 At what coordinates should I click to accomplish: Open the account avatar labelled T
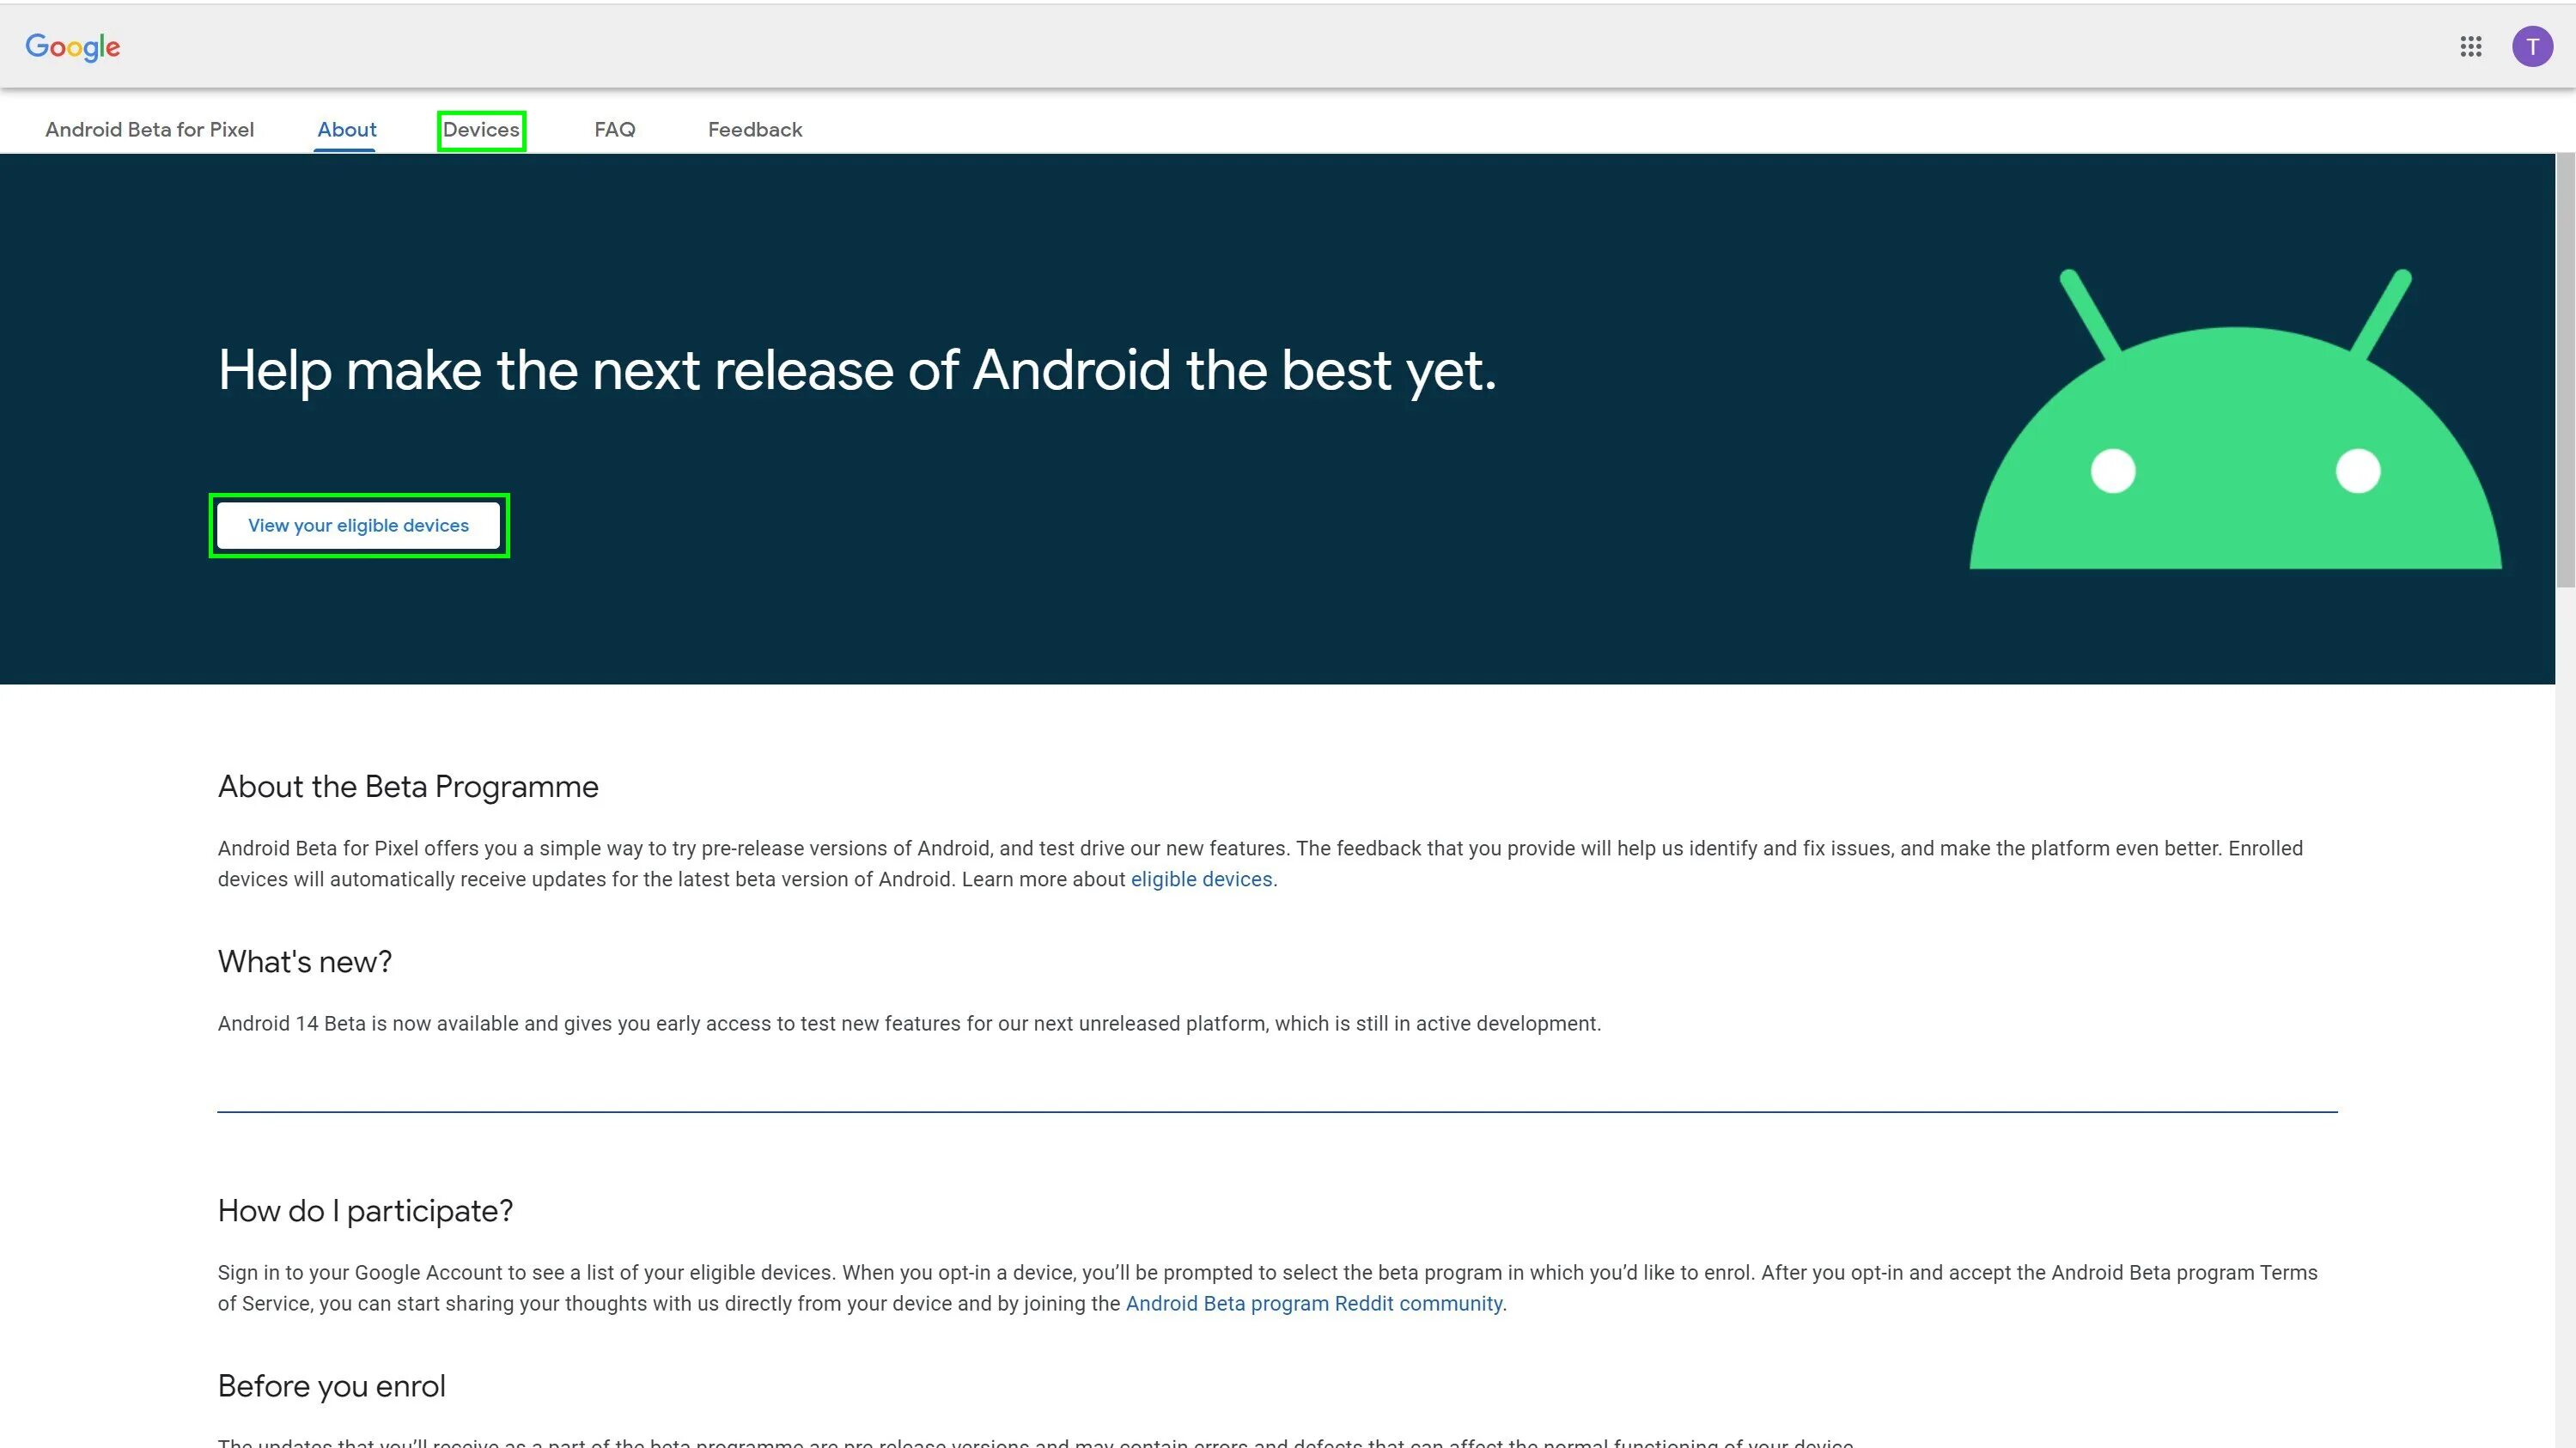click(x=2532, y=47)
